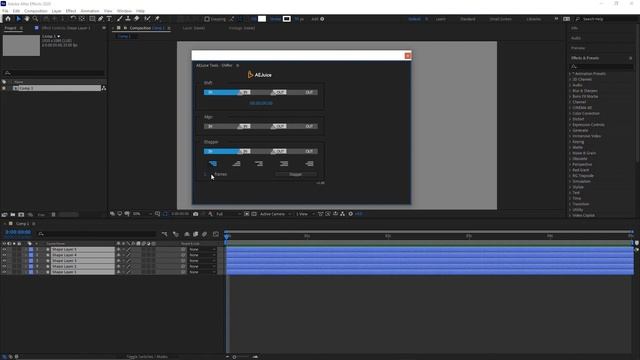
Task: Select the Pen tool
Action: tap(100, 19)
